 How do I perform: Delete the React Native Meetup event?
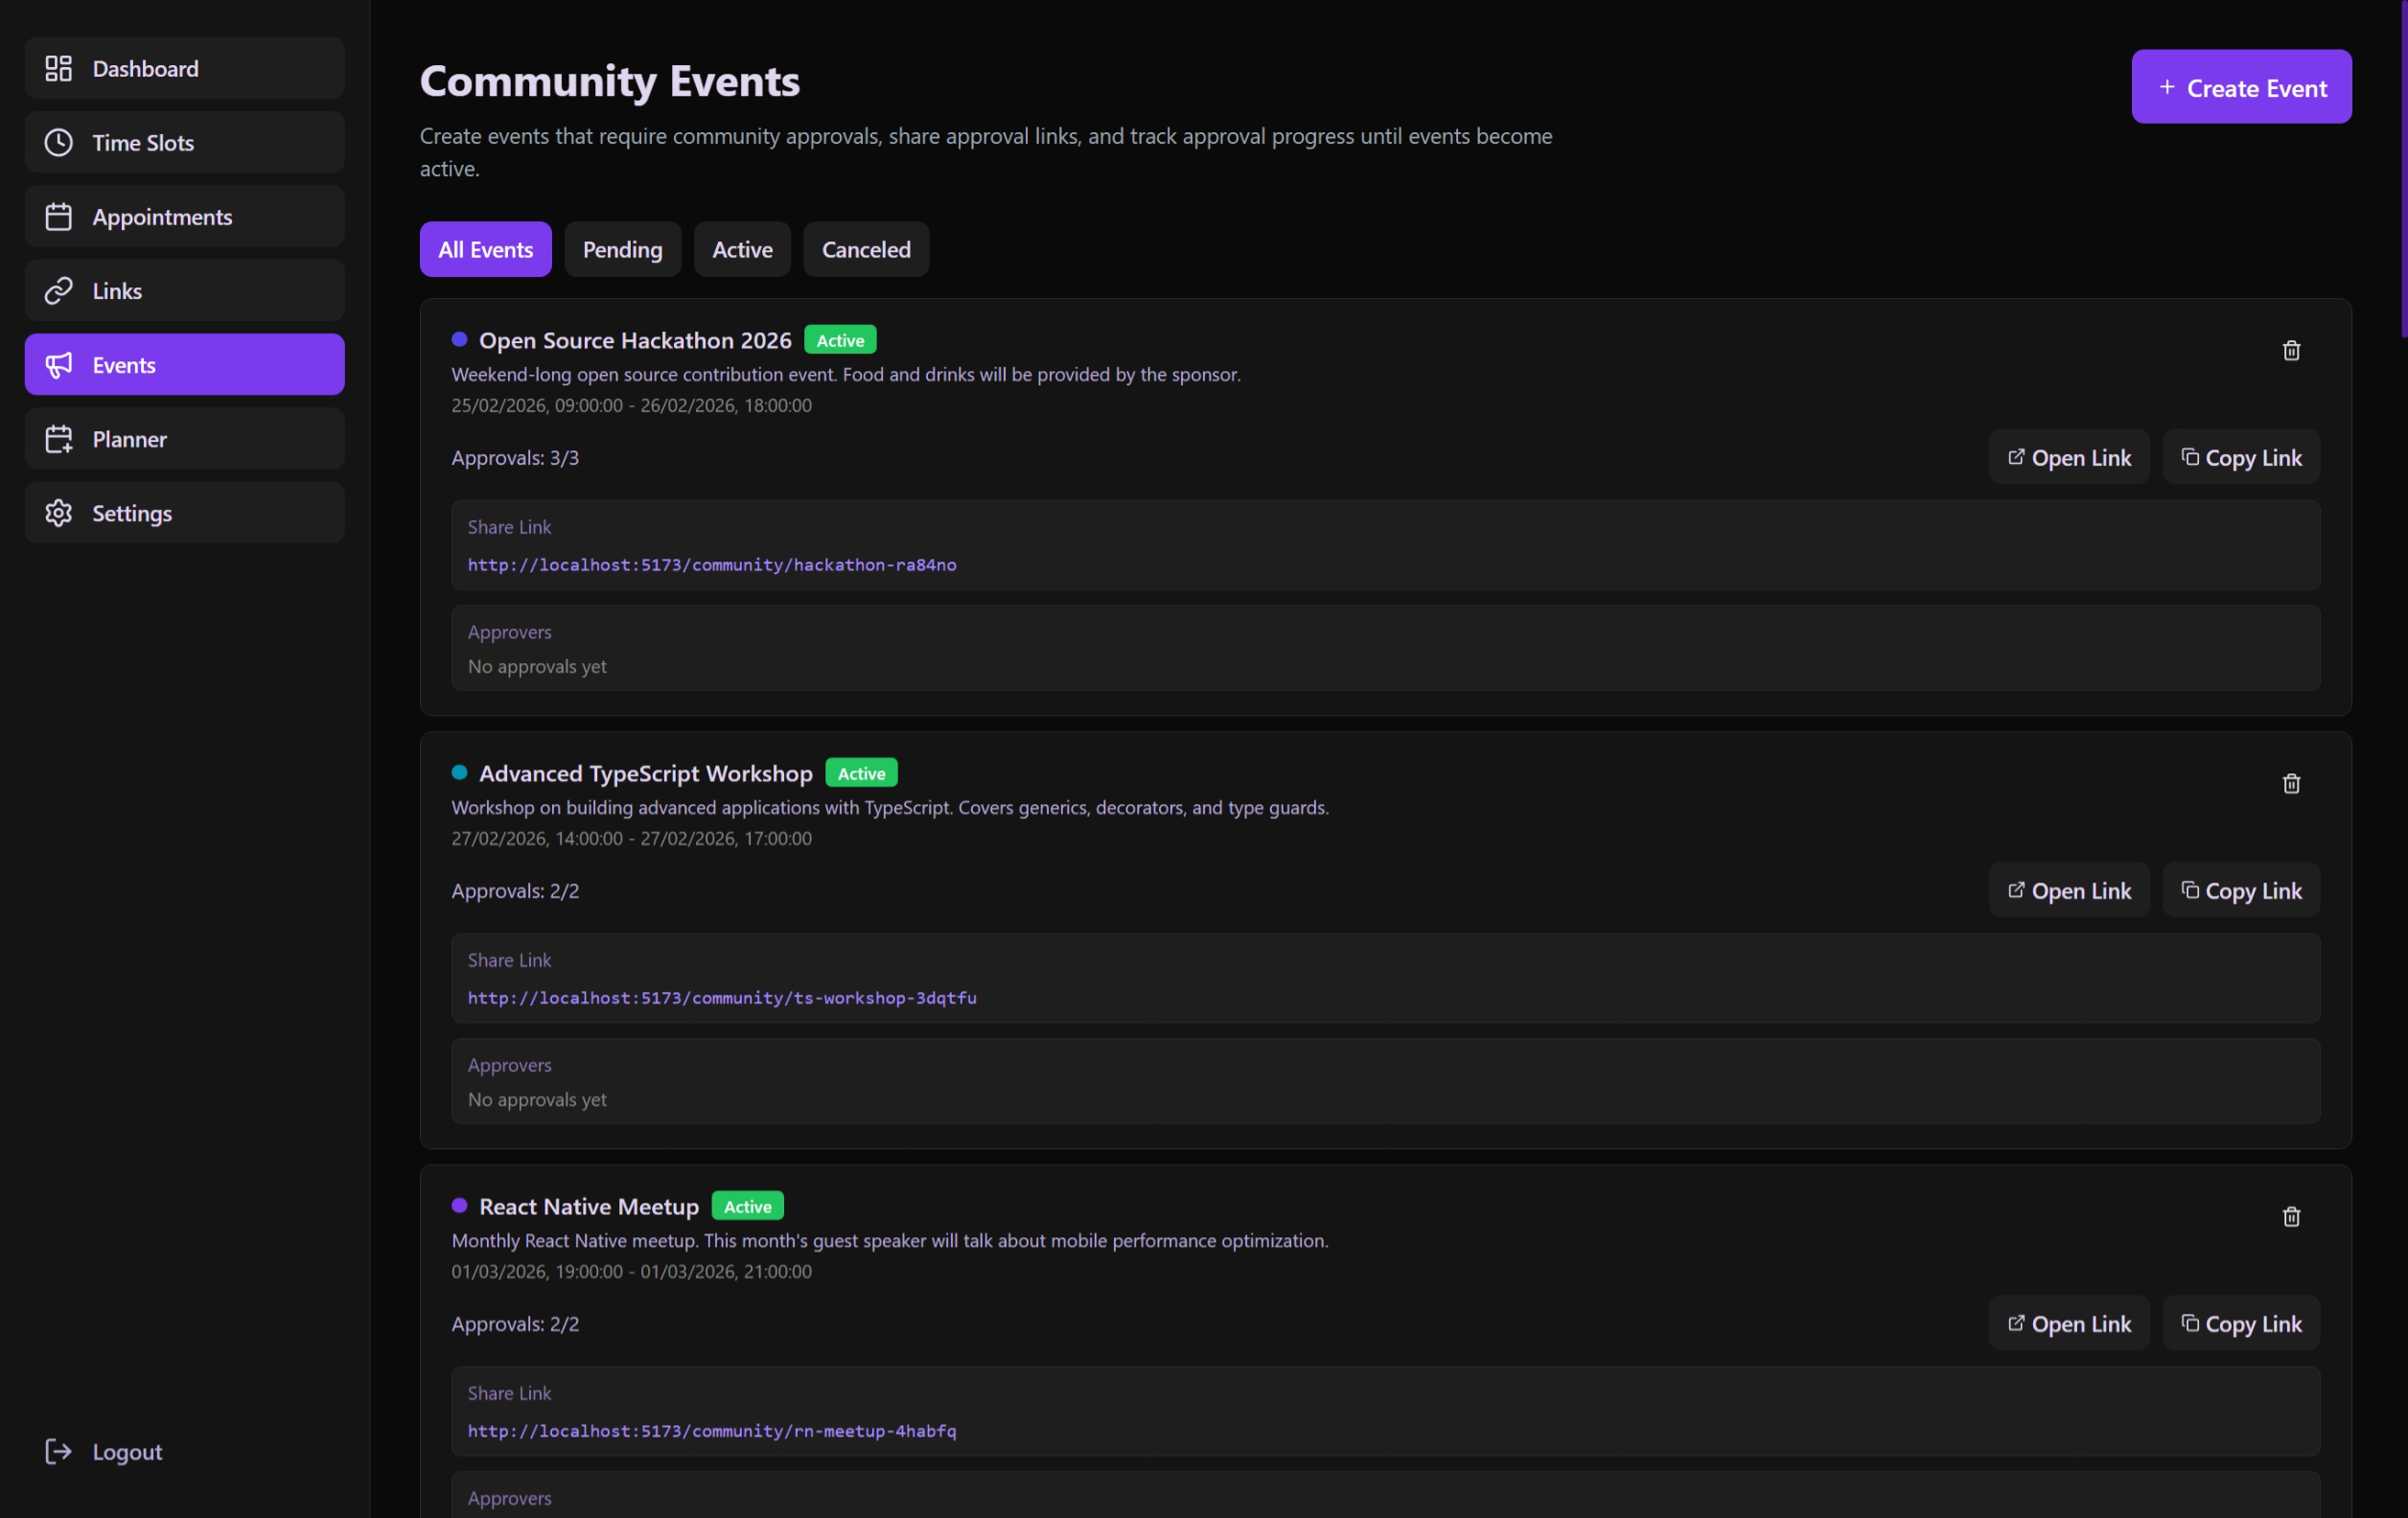click(2291, 1216)
